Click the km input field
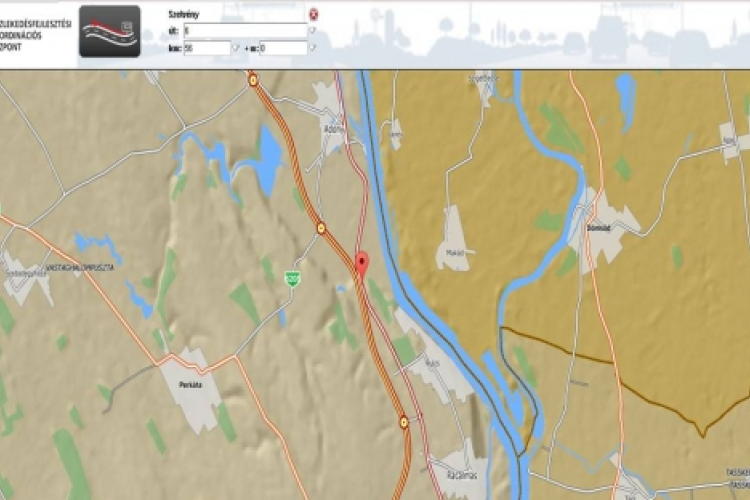Viewport: 750px width, 500px height. (206, 47)
